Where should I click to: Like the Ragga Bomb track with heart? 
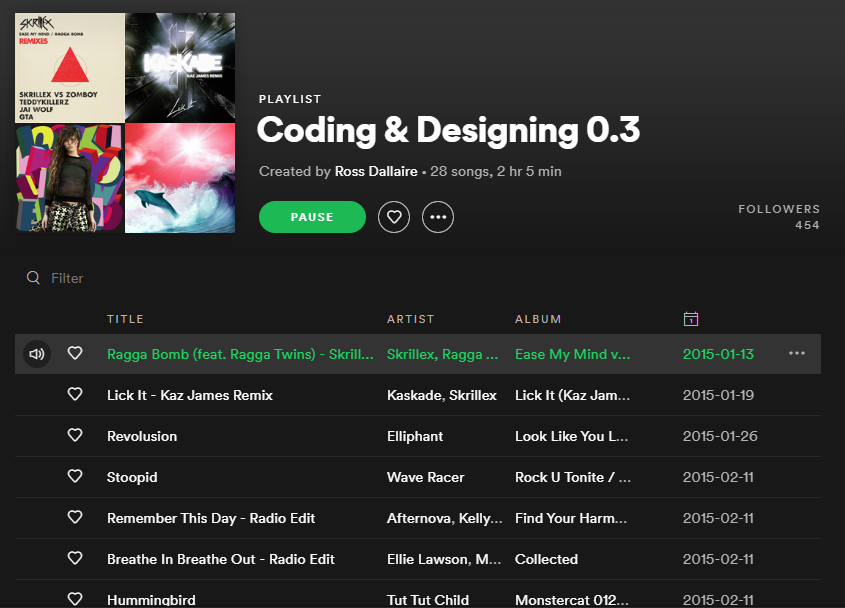[75, 353]
